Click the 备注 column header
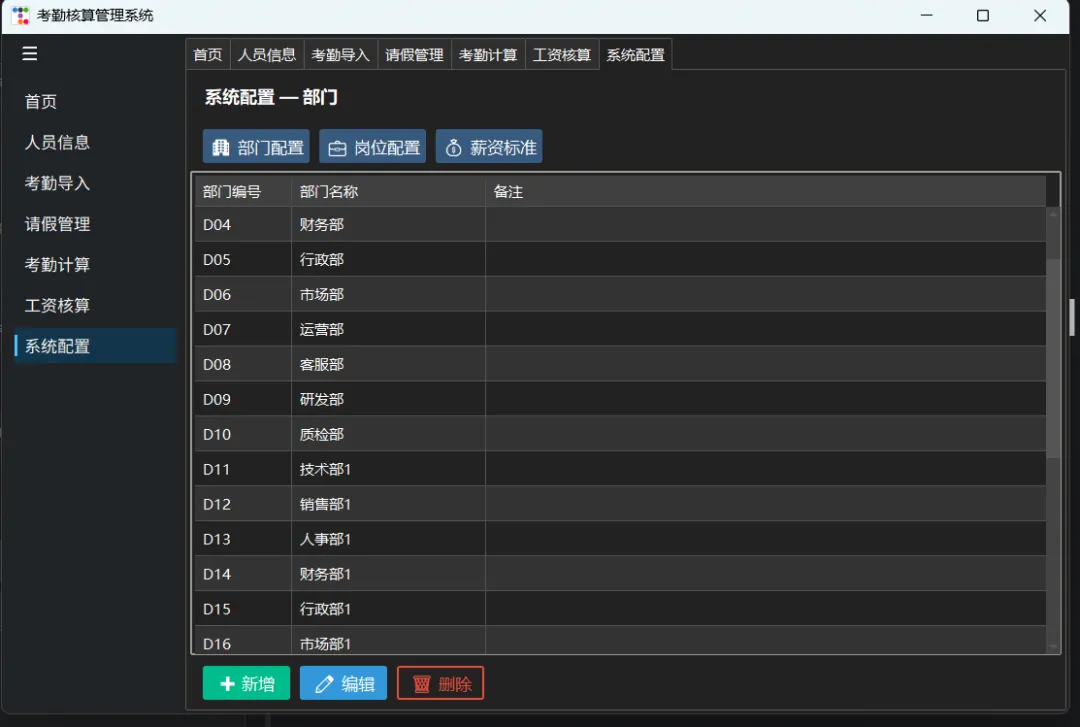Image resolution: width=1080 pixels, height=727 pixels. (766, 192)
